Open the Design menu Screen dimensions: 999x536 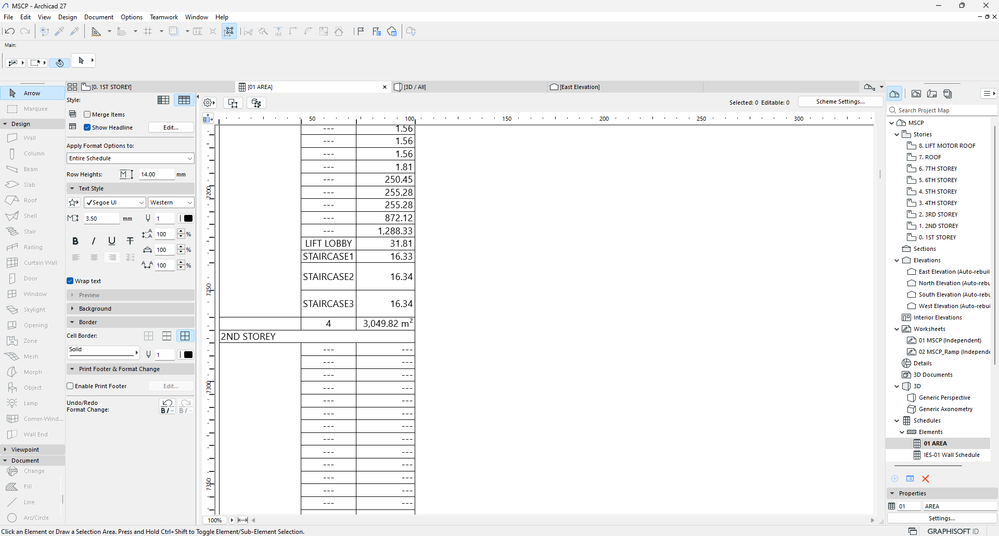tap(68, 17)
